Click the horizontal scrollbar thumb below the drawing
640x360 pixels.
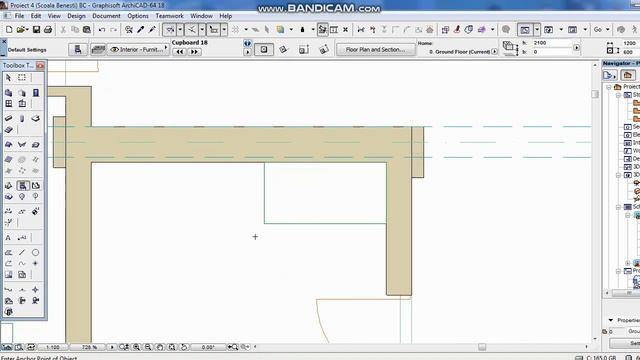tap(482, 347)
